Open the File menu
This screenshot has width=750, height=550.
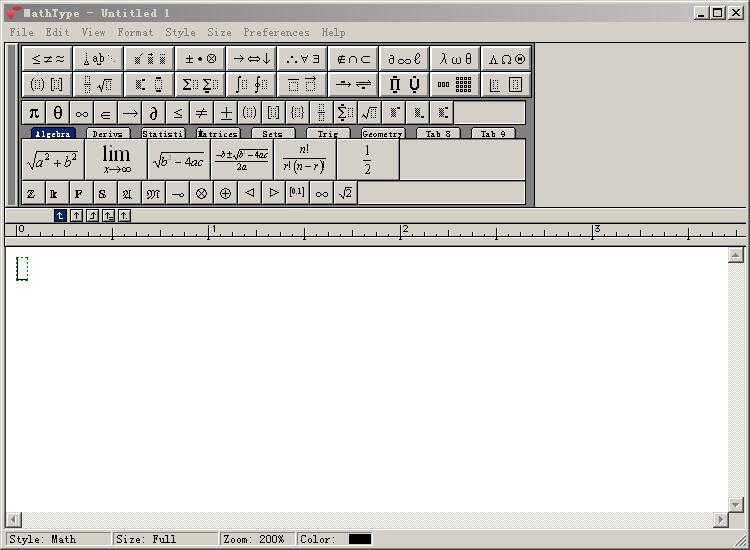pos(22,33)
